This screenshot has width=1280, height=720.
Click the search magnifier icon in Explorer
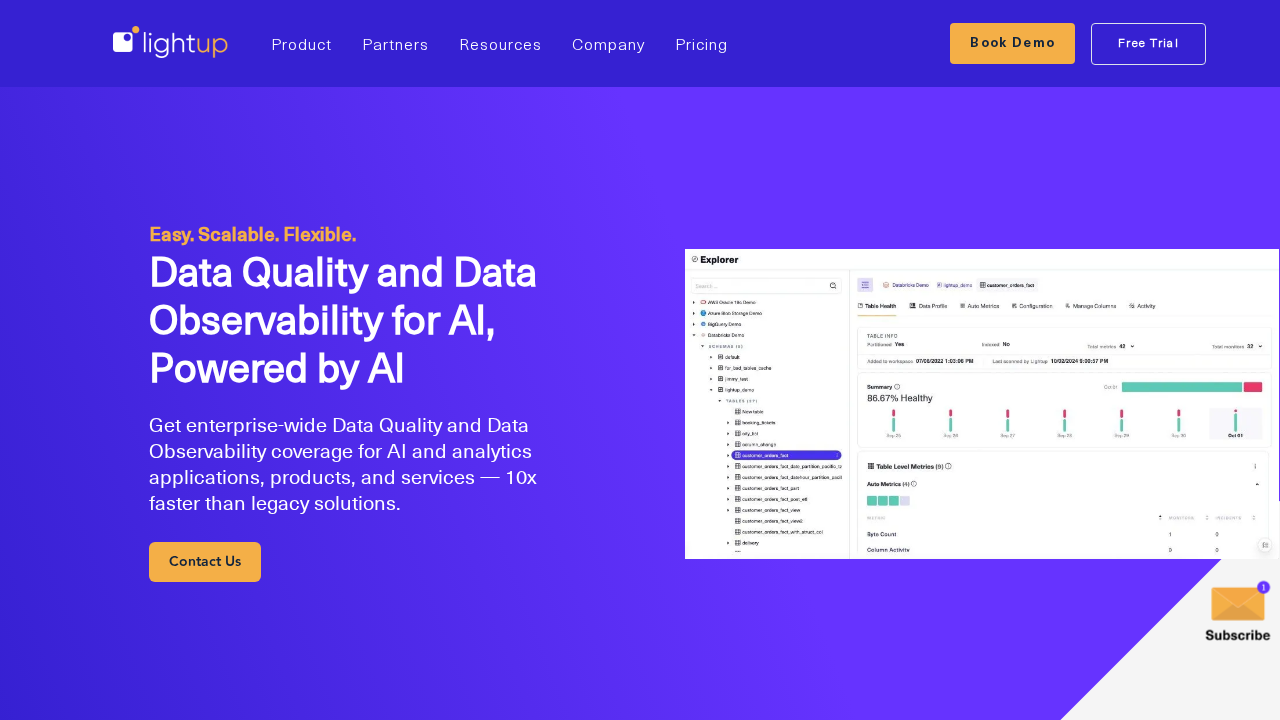[x=833, y=286]
